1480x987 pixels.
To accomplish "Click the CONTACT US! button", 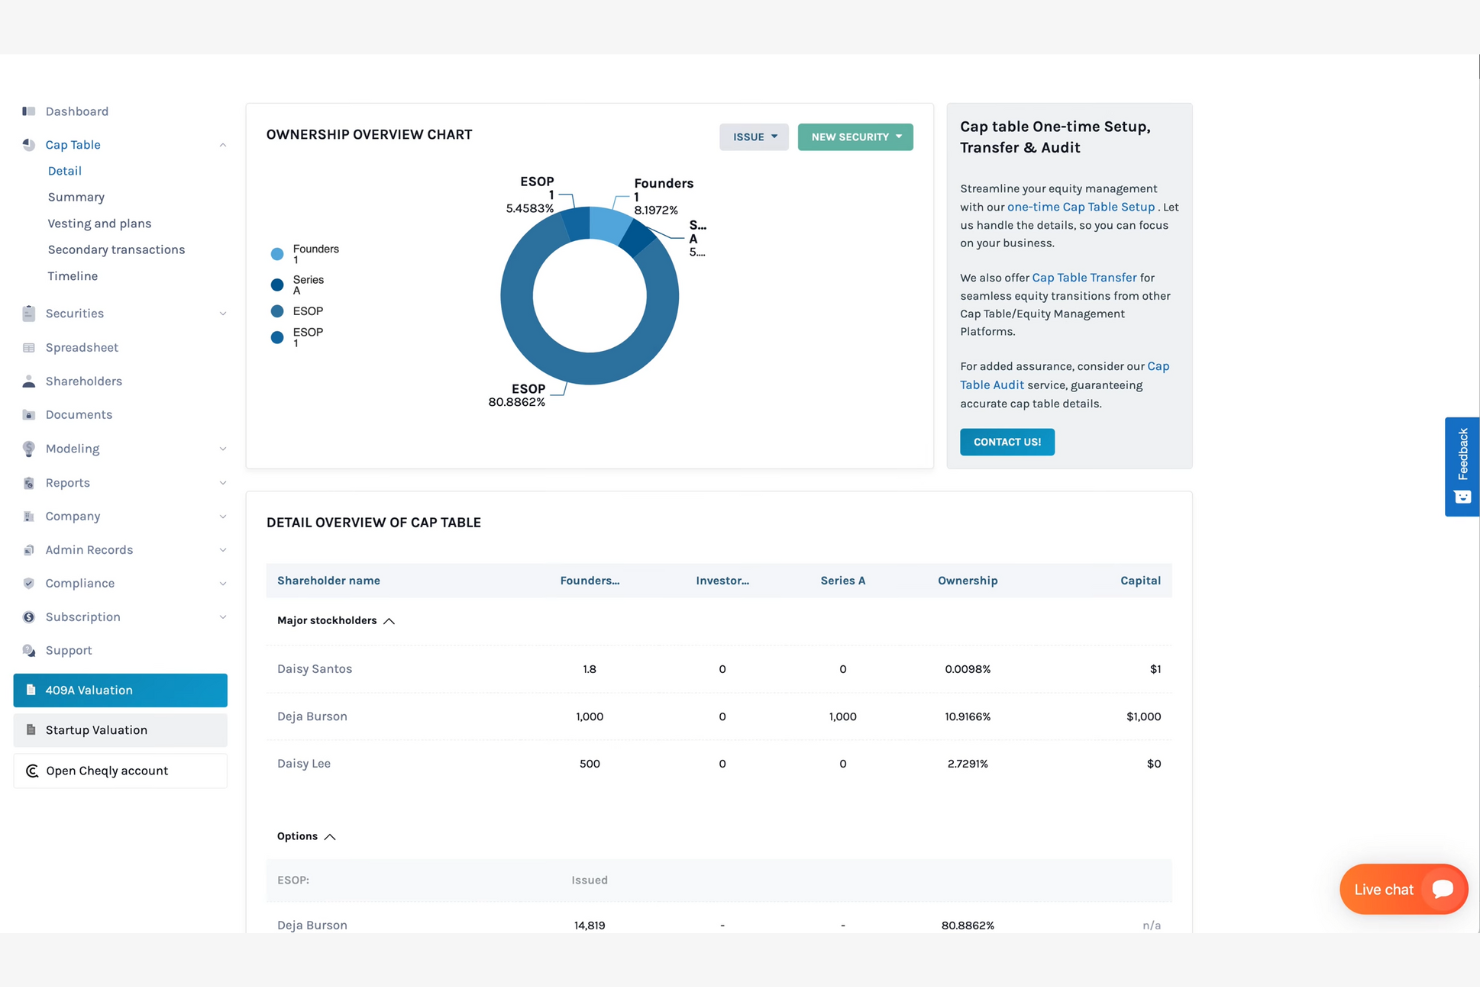I will 1007,441.
